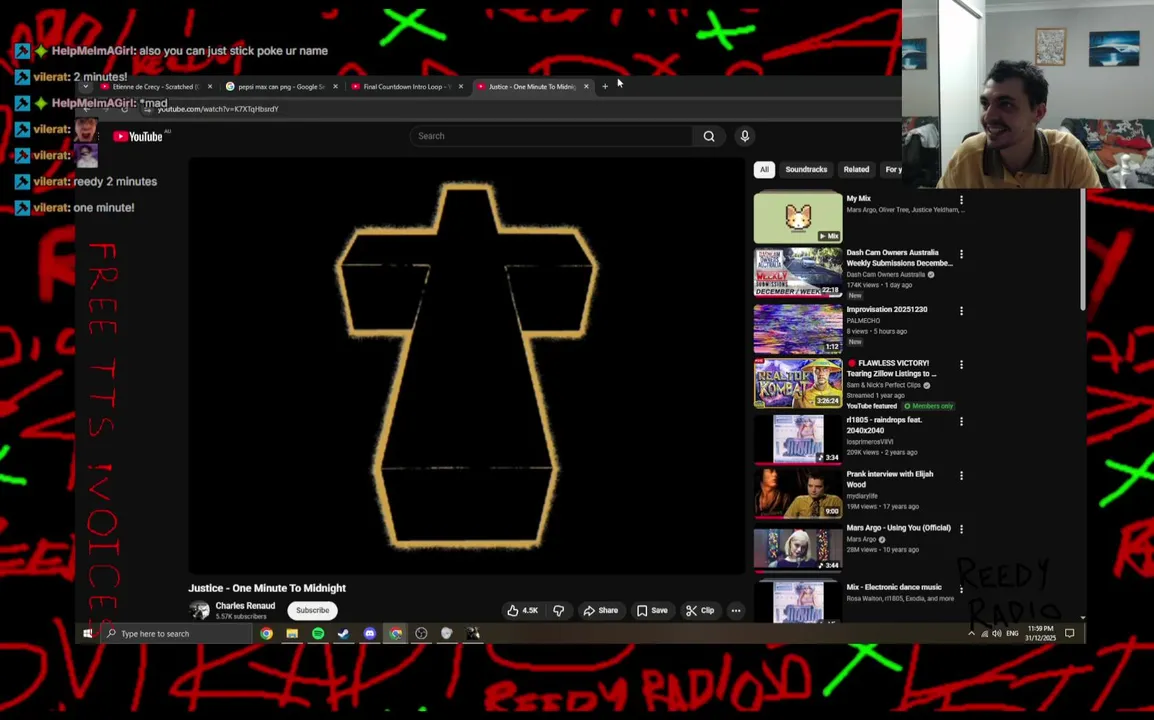Screen dimensions: 1154x720
Task: Click the YouTube logo to go home
Action: coord(138,136)
